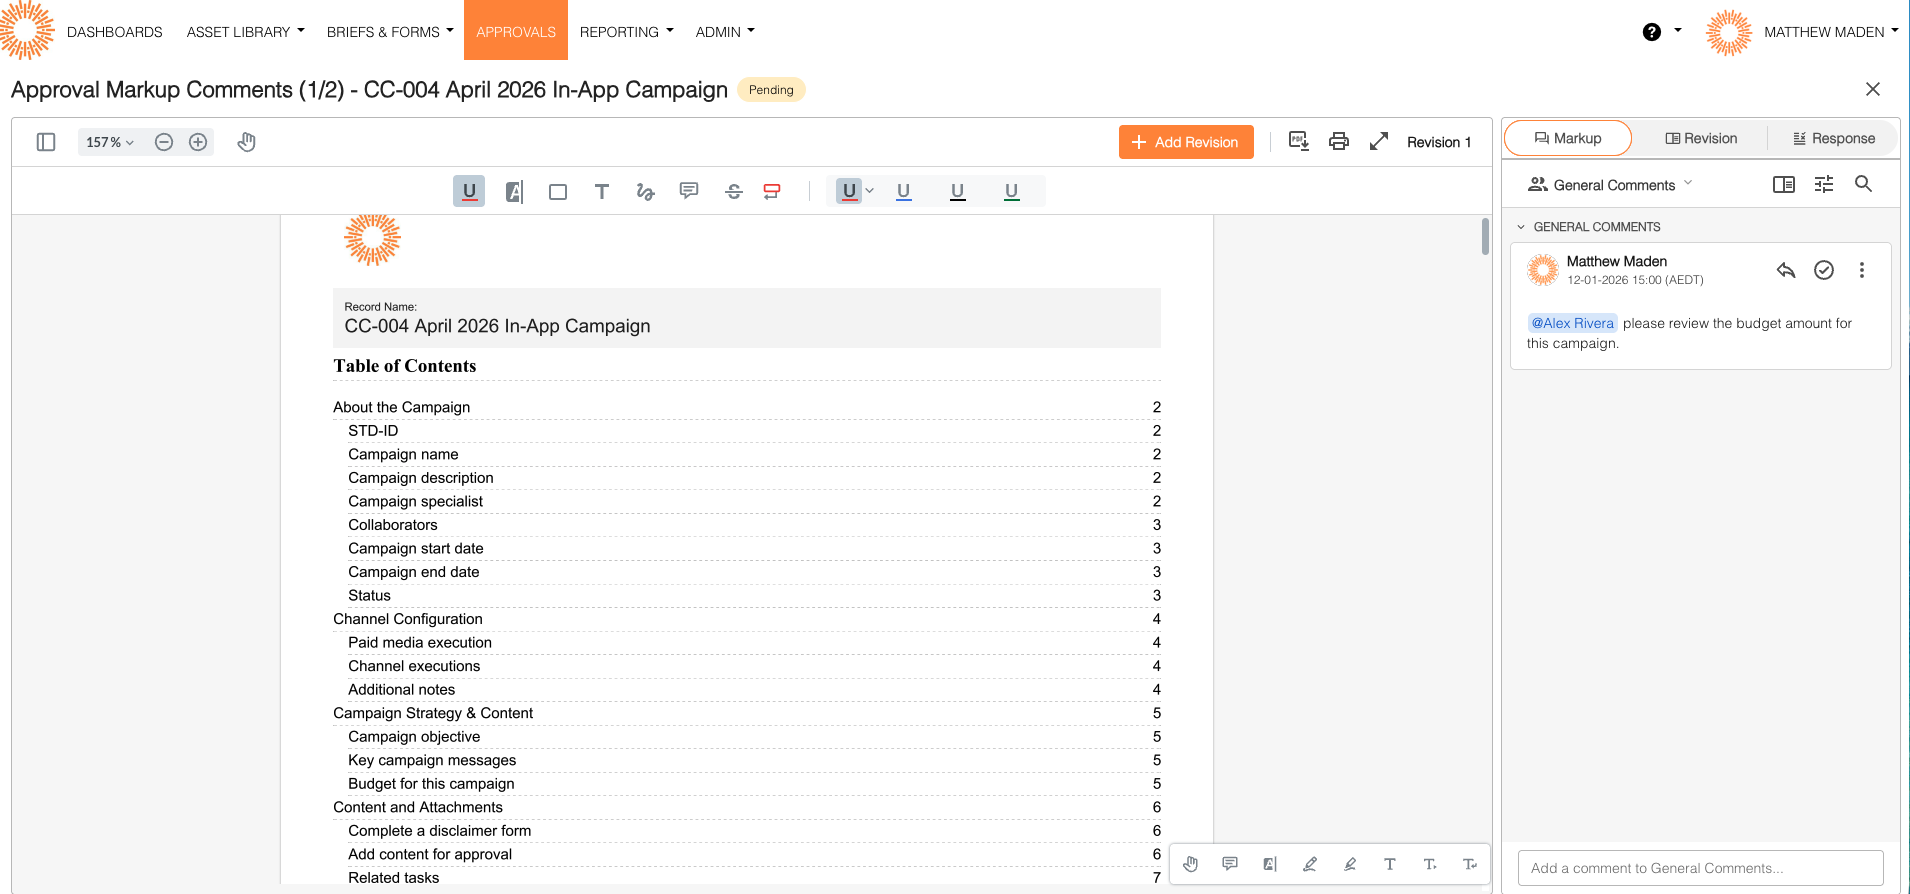
Task: Open the 157% zoom level dropdown
Action: pos(110,142)
